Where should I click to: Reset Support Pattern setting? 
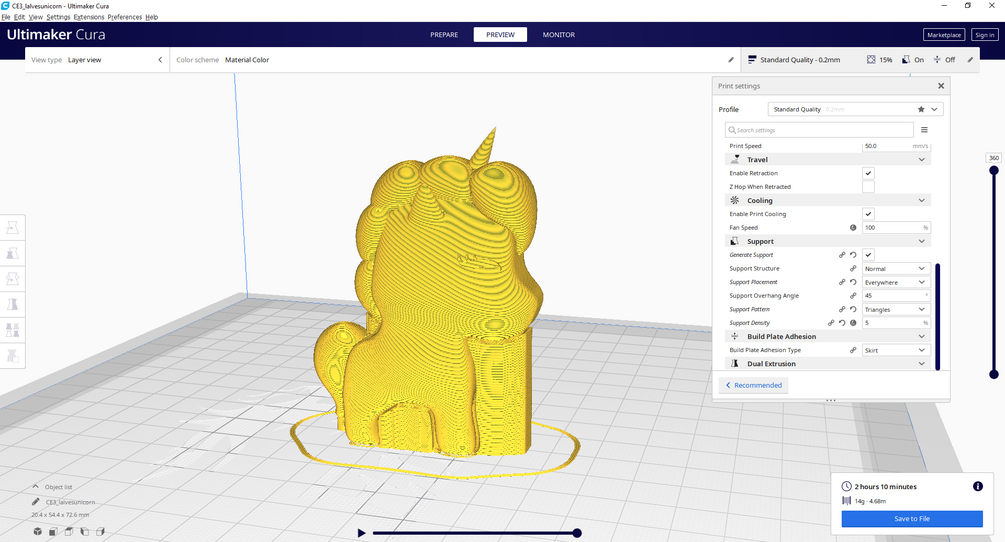(853, 309)
